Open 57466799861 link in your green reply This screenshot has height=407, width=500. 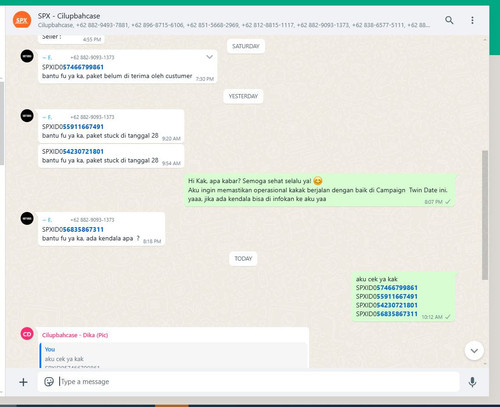[397, 288]
